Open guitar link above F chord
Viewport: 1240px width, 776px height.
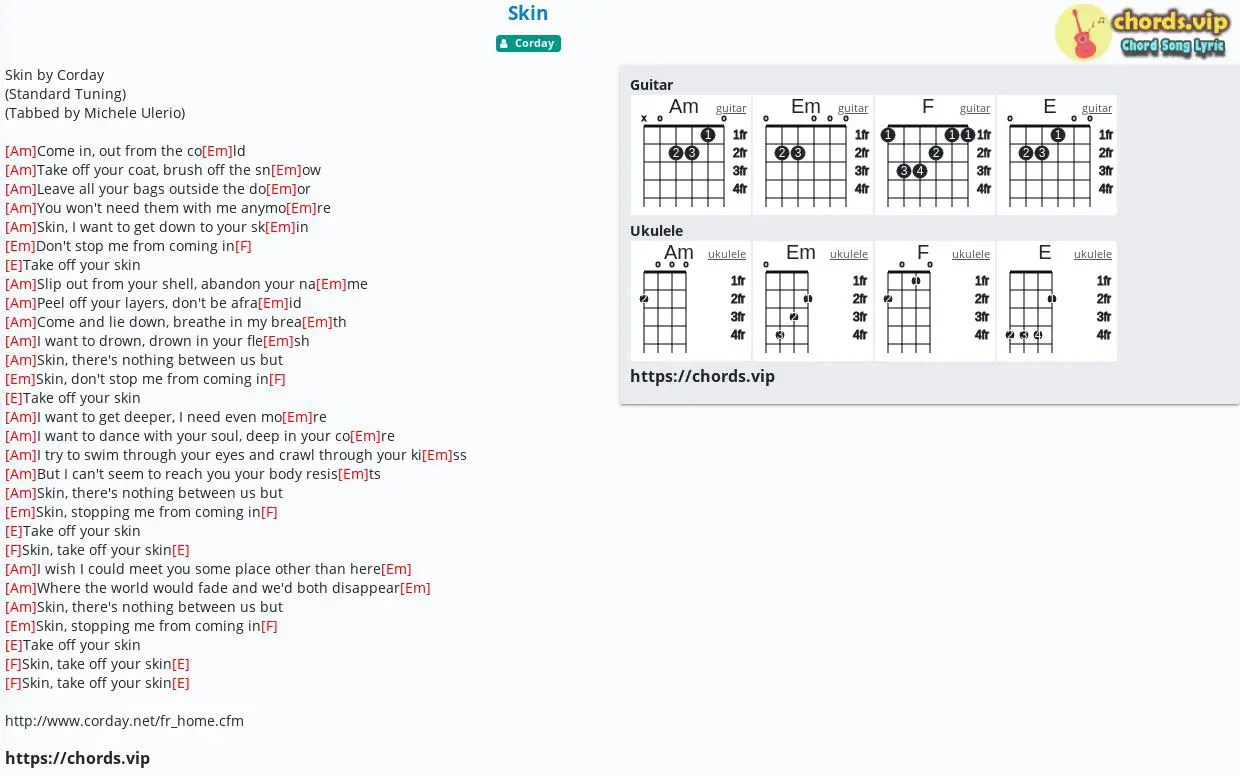(975, 108)
